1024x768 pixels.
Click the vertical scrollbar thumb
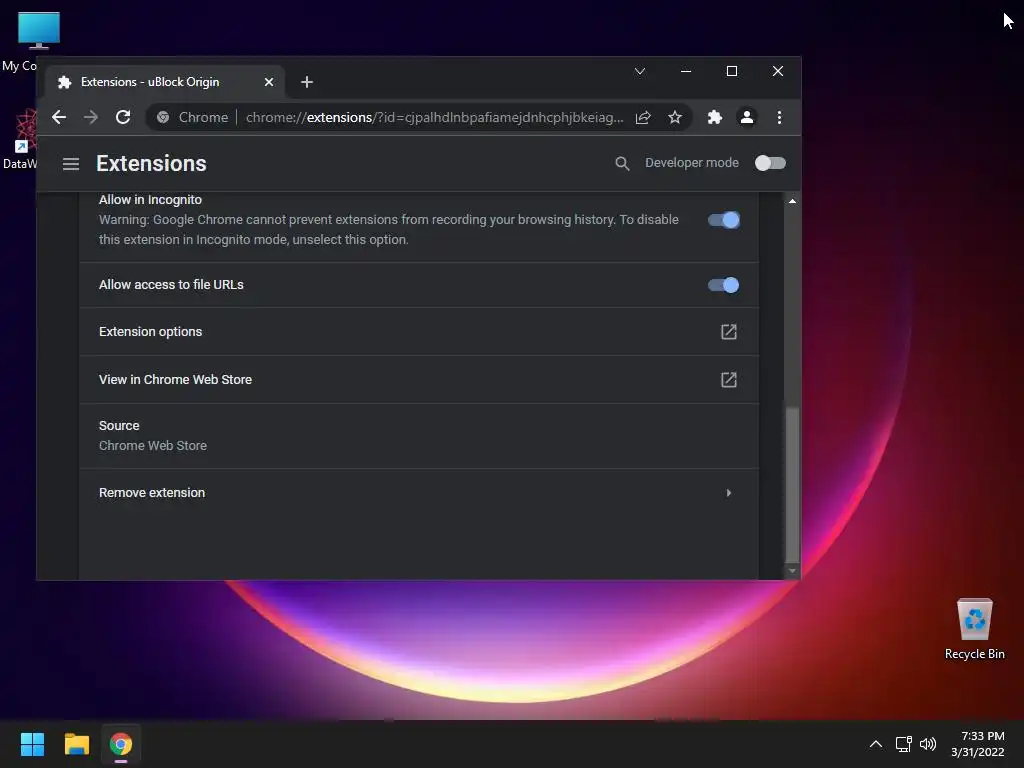point(792,484)
